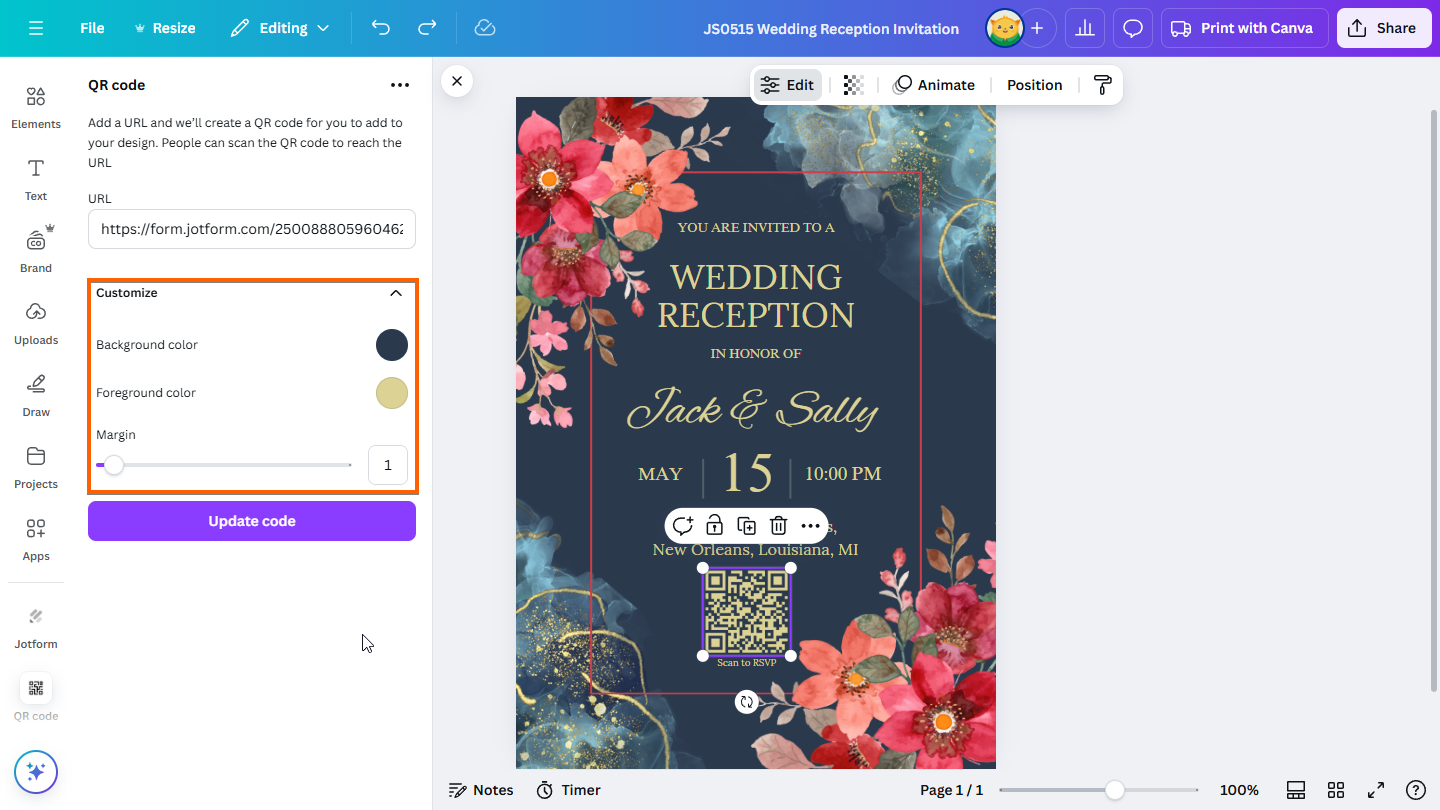
Task: Expand the Editing mode dropdown
Action: (280, 28)
